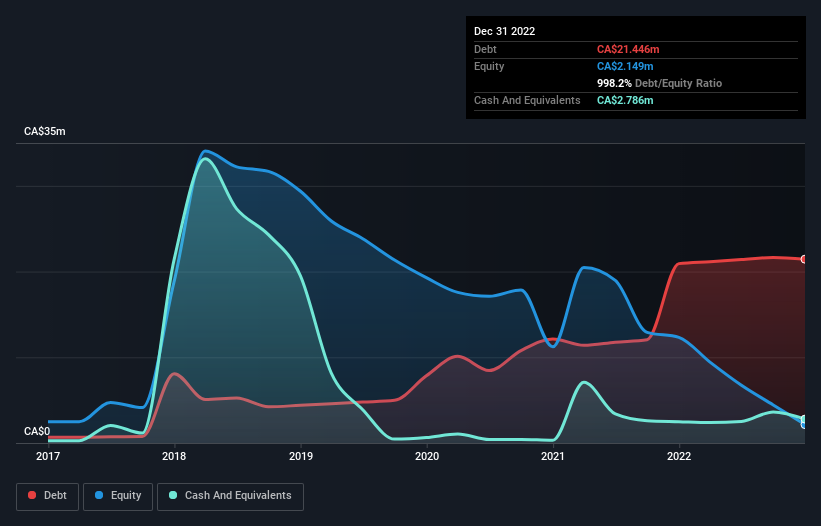The image size is (821, 526).
Task: Select the 2019 x-axis label
Action: [301, 456]
